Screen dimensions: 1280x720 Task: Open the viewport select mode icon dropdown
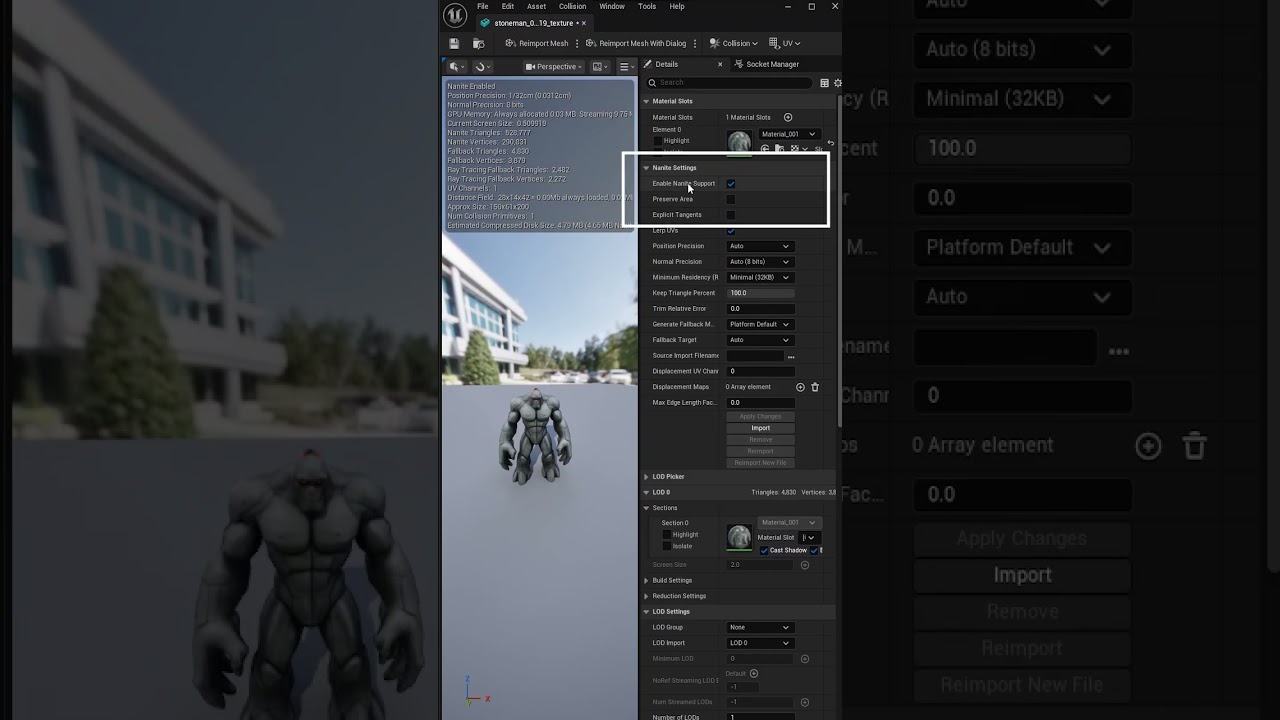pyautogui.click(x=457, y=67)
